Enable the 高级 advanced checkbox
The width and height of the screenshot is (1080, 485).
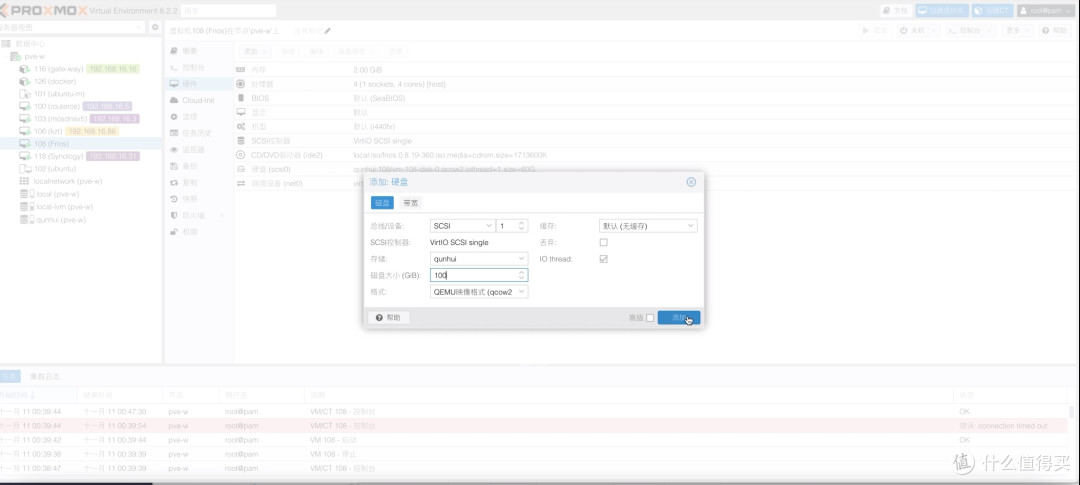(x=650, y=318)
